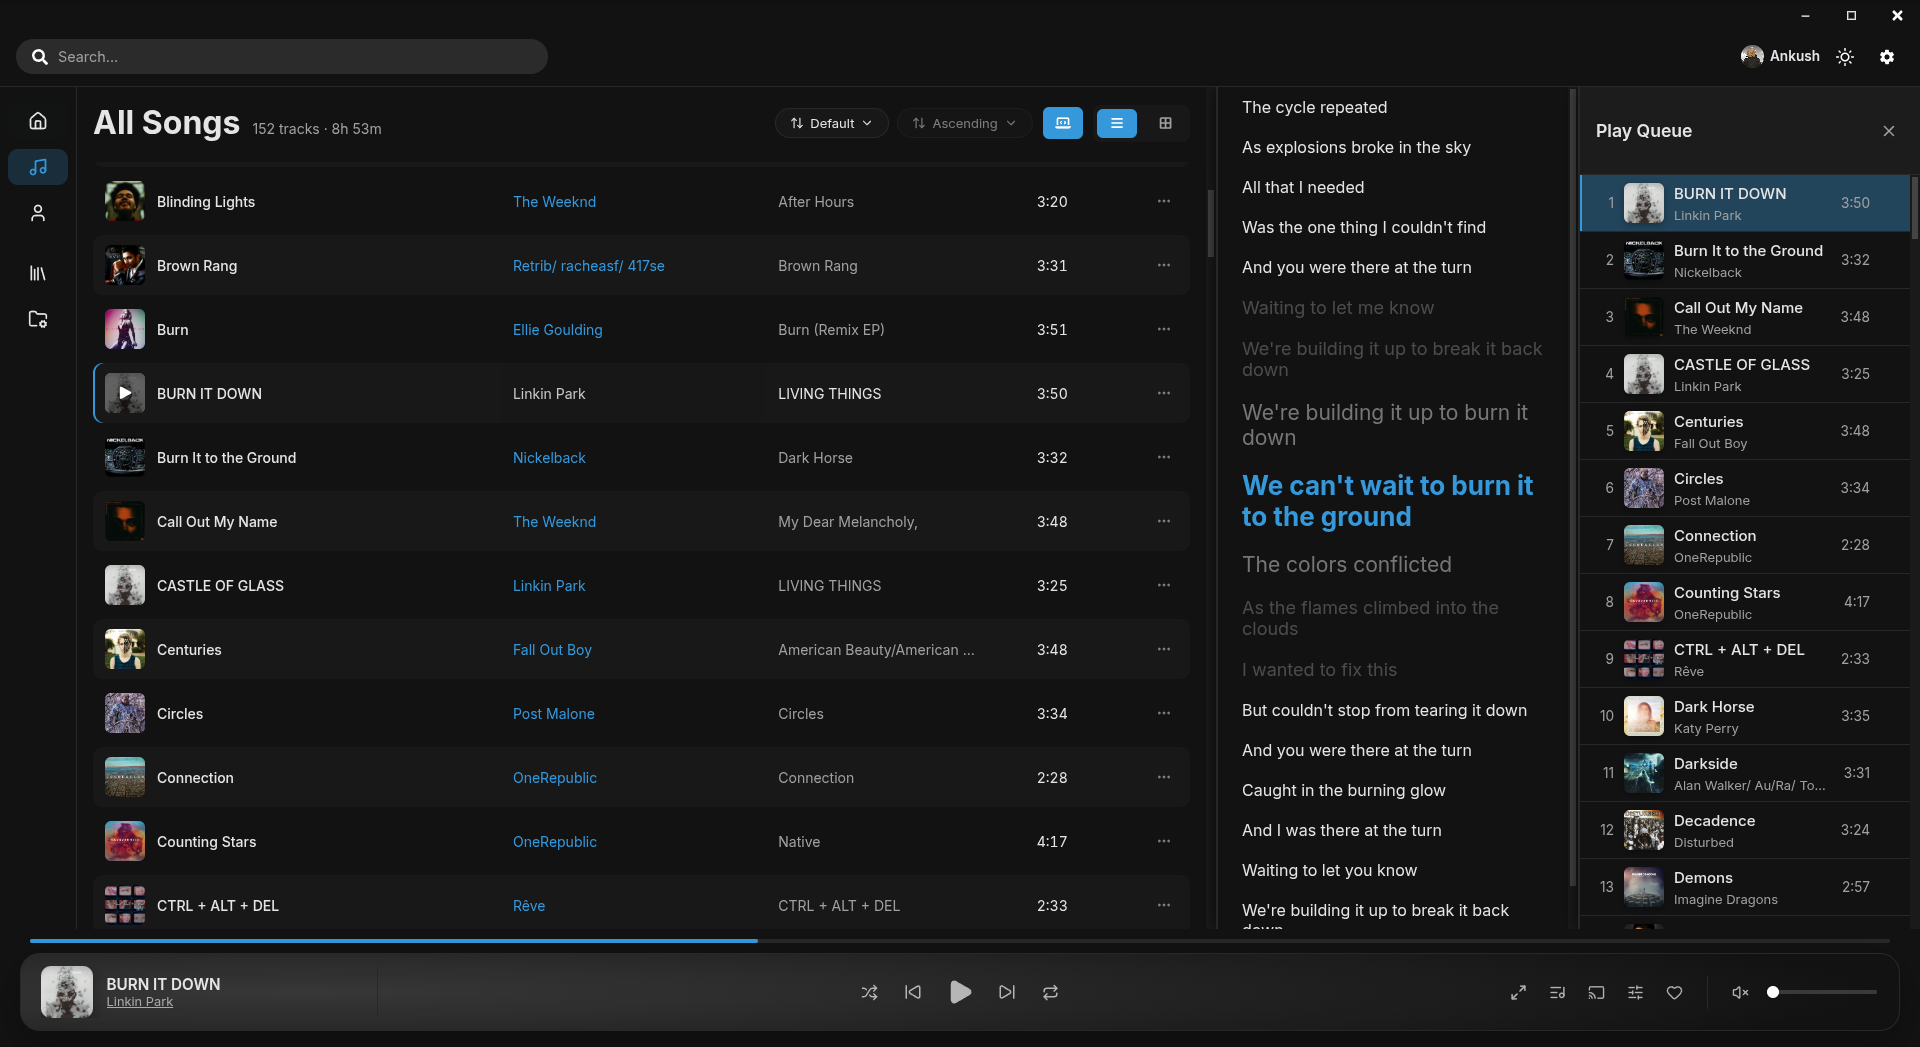Switch to list view layout
This screenshot has width=1920, height=1047.
(1117, 123)
